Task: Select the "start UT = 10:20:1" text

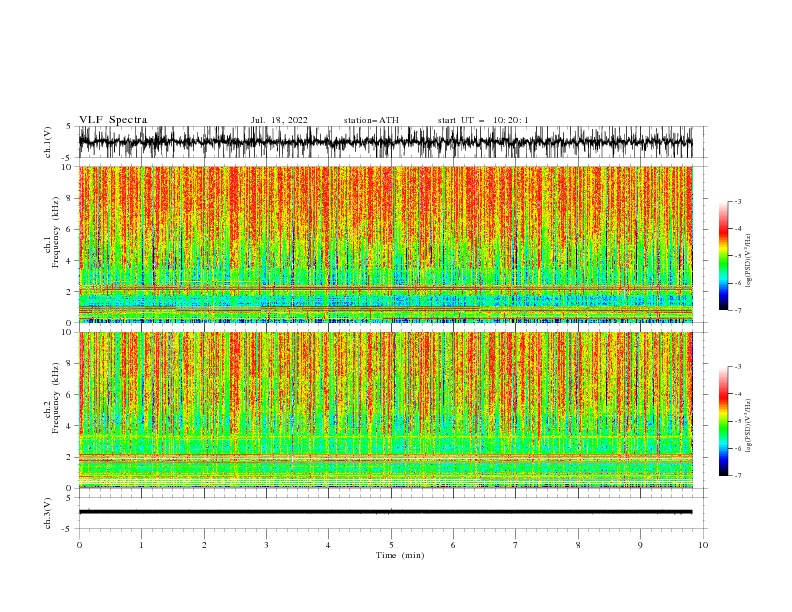Action: (483, 120)
